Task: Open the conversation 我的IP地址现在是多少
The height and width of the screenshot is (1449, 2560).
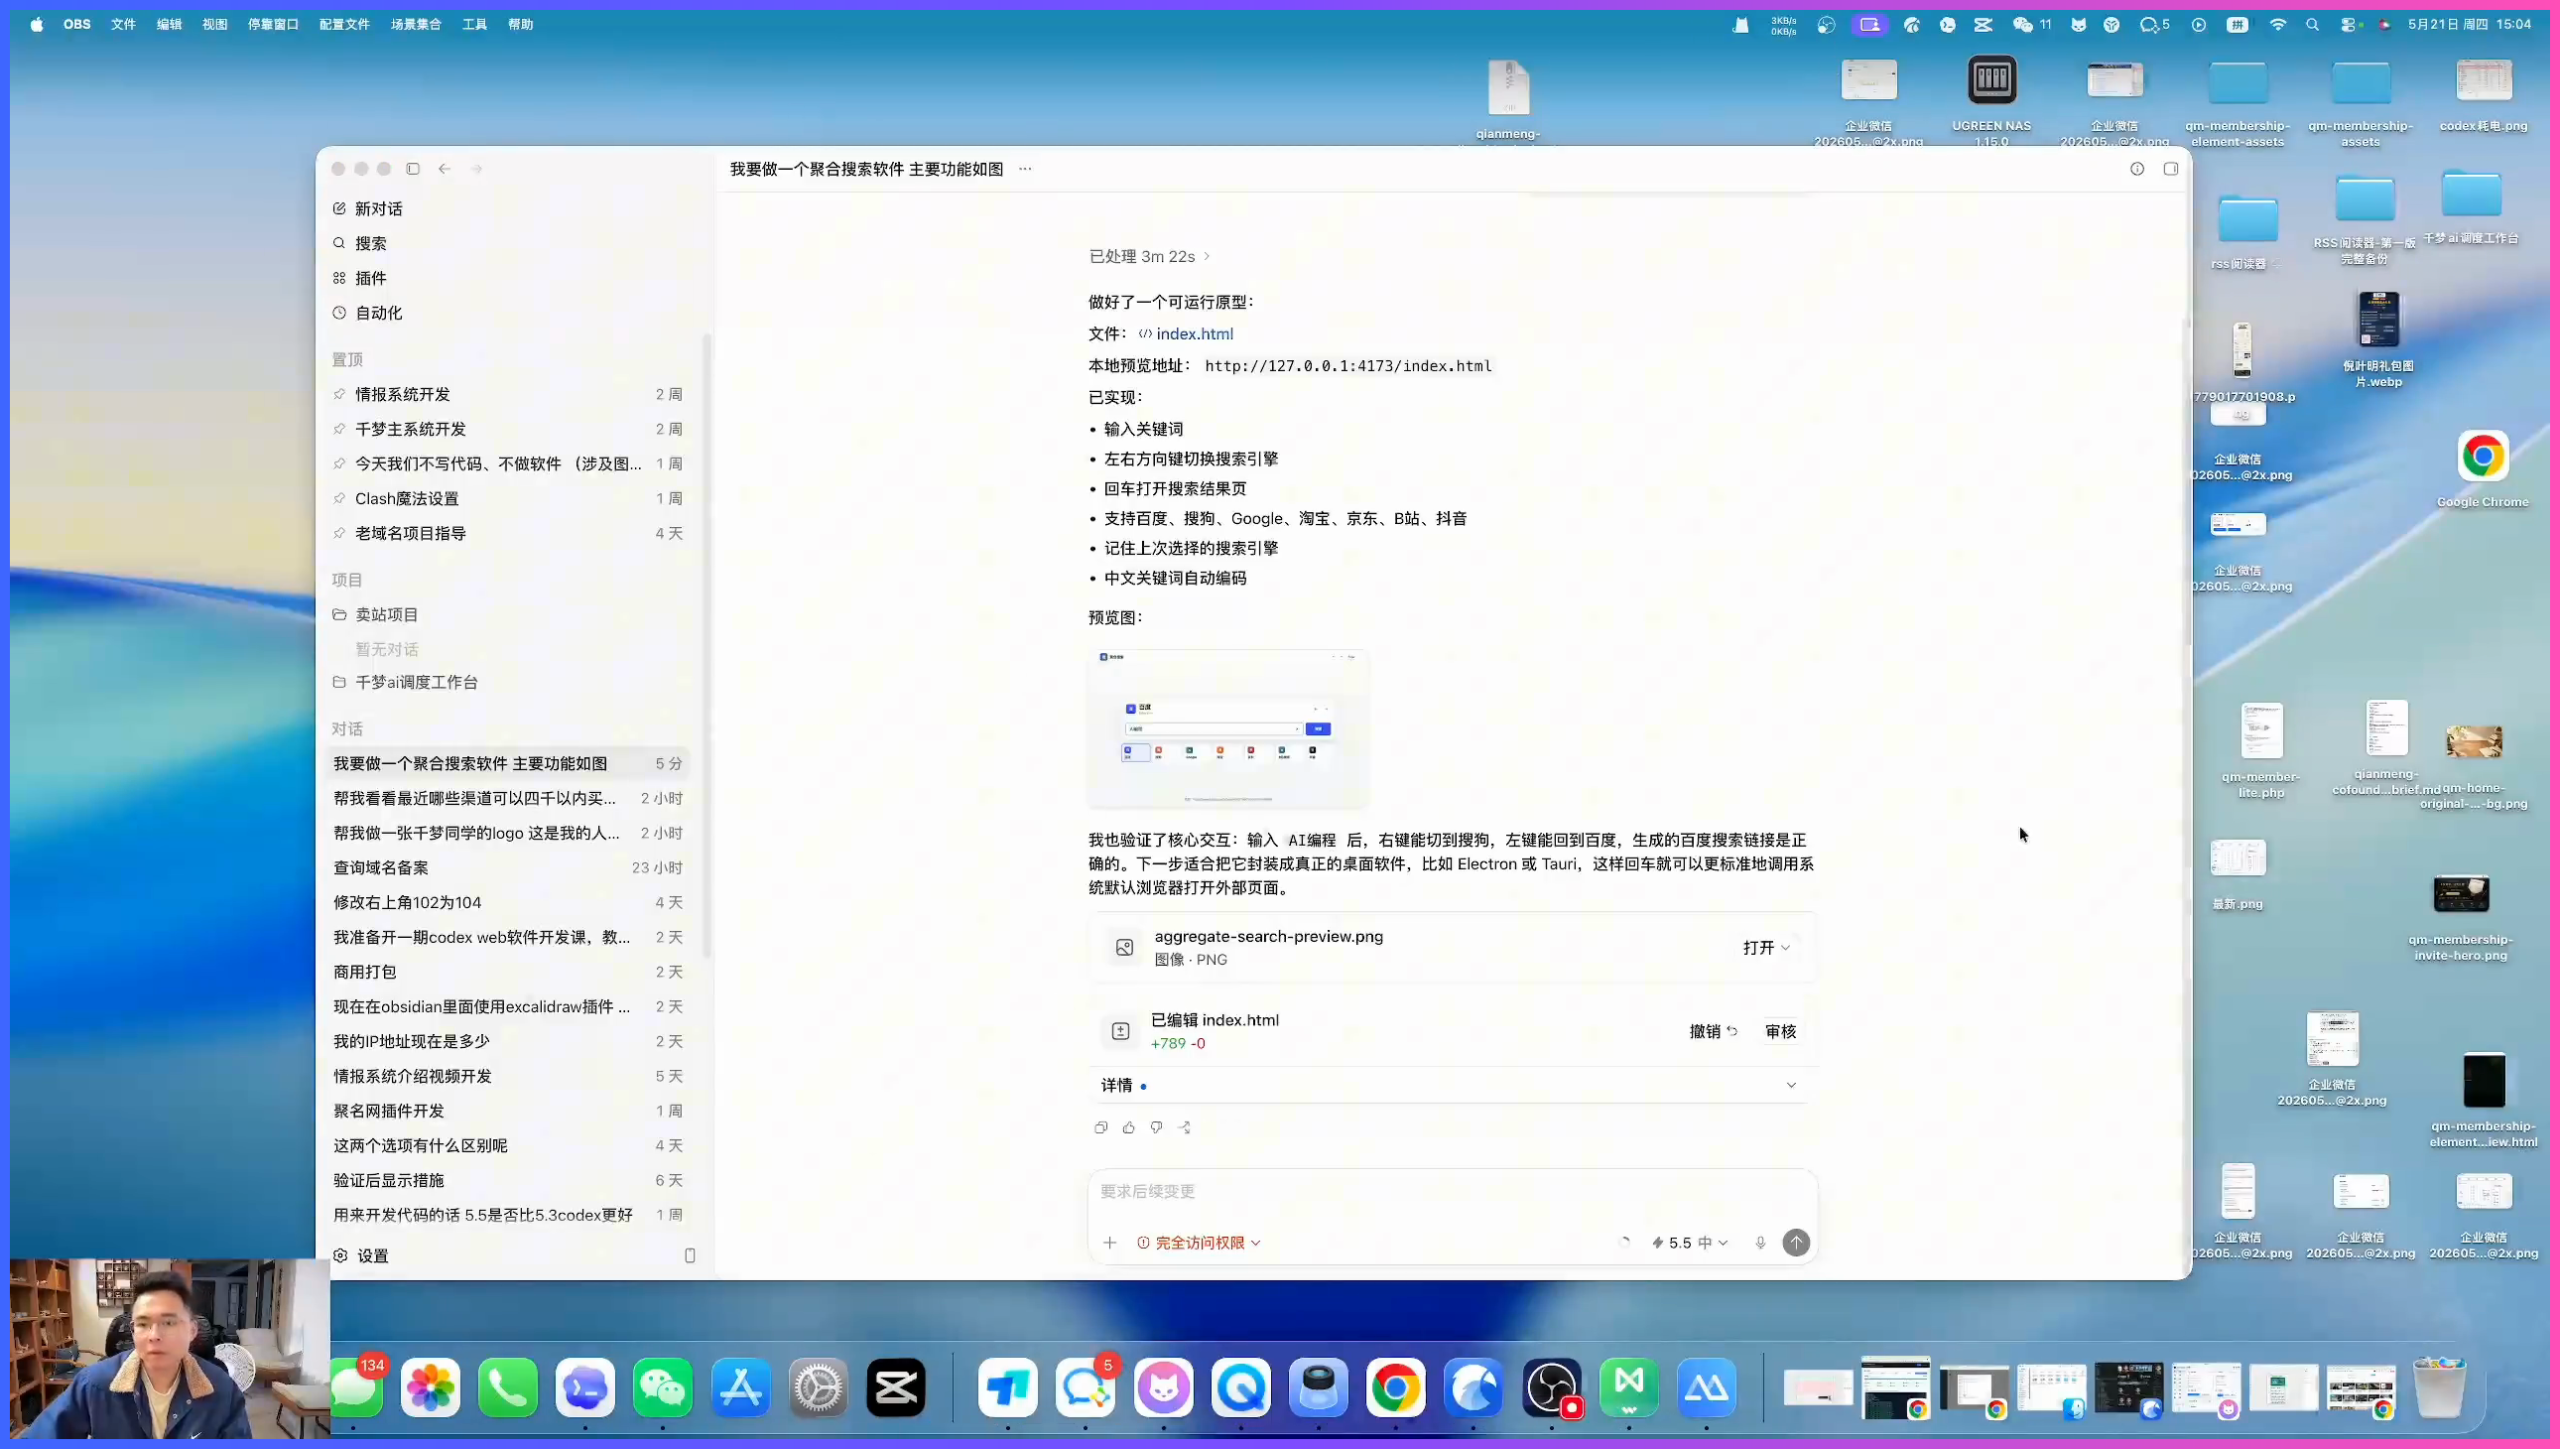Action: [x=509, y=1042]
